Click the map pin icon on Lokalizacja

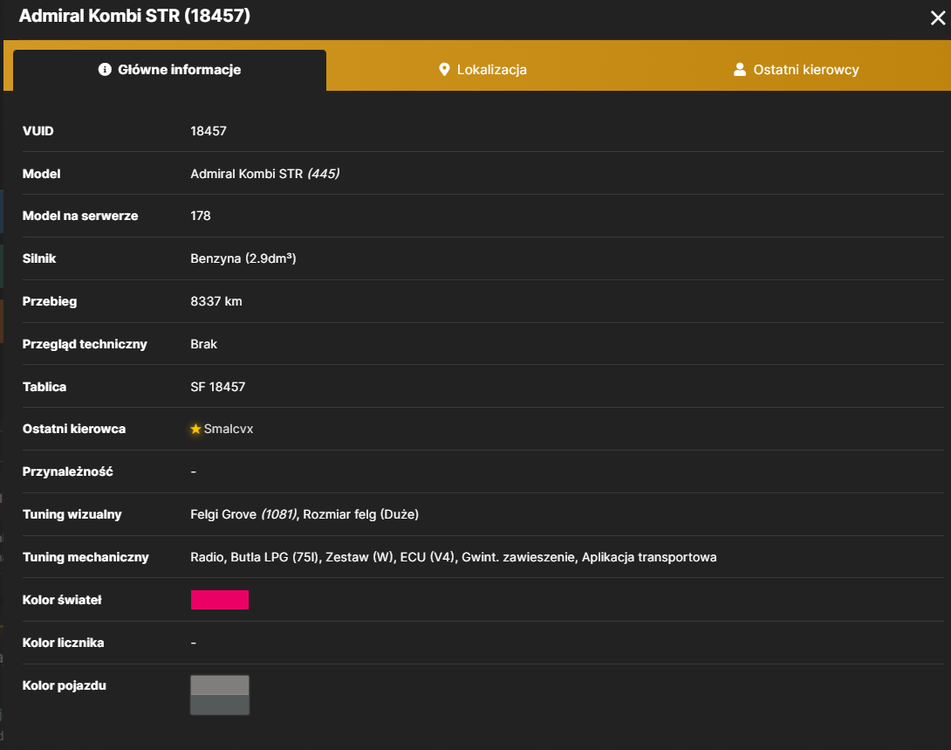444,70
